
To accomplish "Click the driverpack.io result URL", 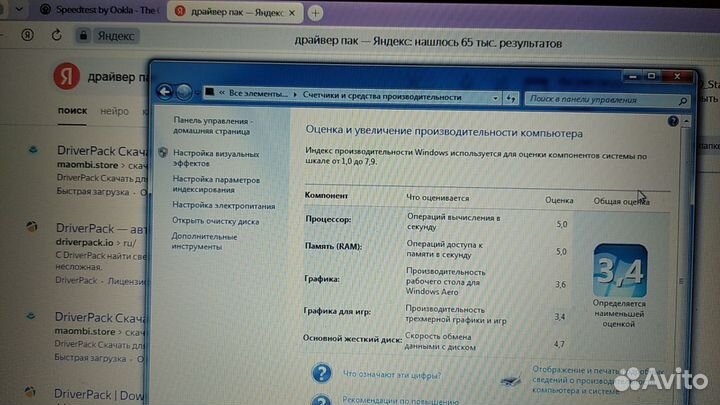I will [96, 242].
